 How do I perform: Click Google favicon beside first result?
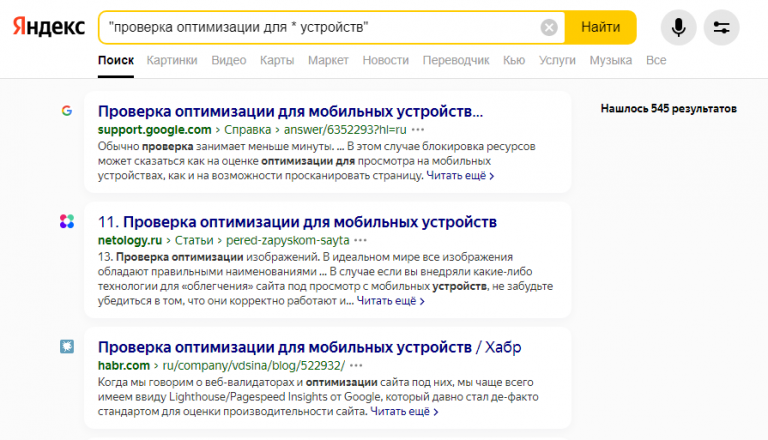coord(66,111)
